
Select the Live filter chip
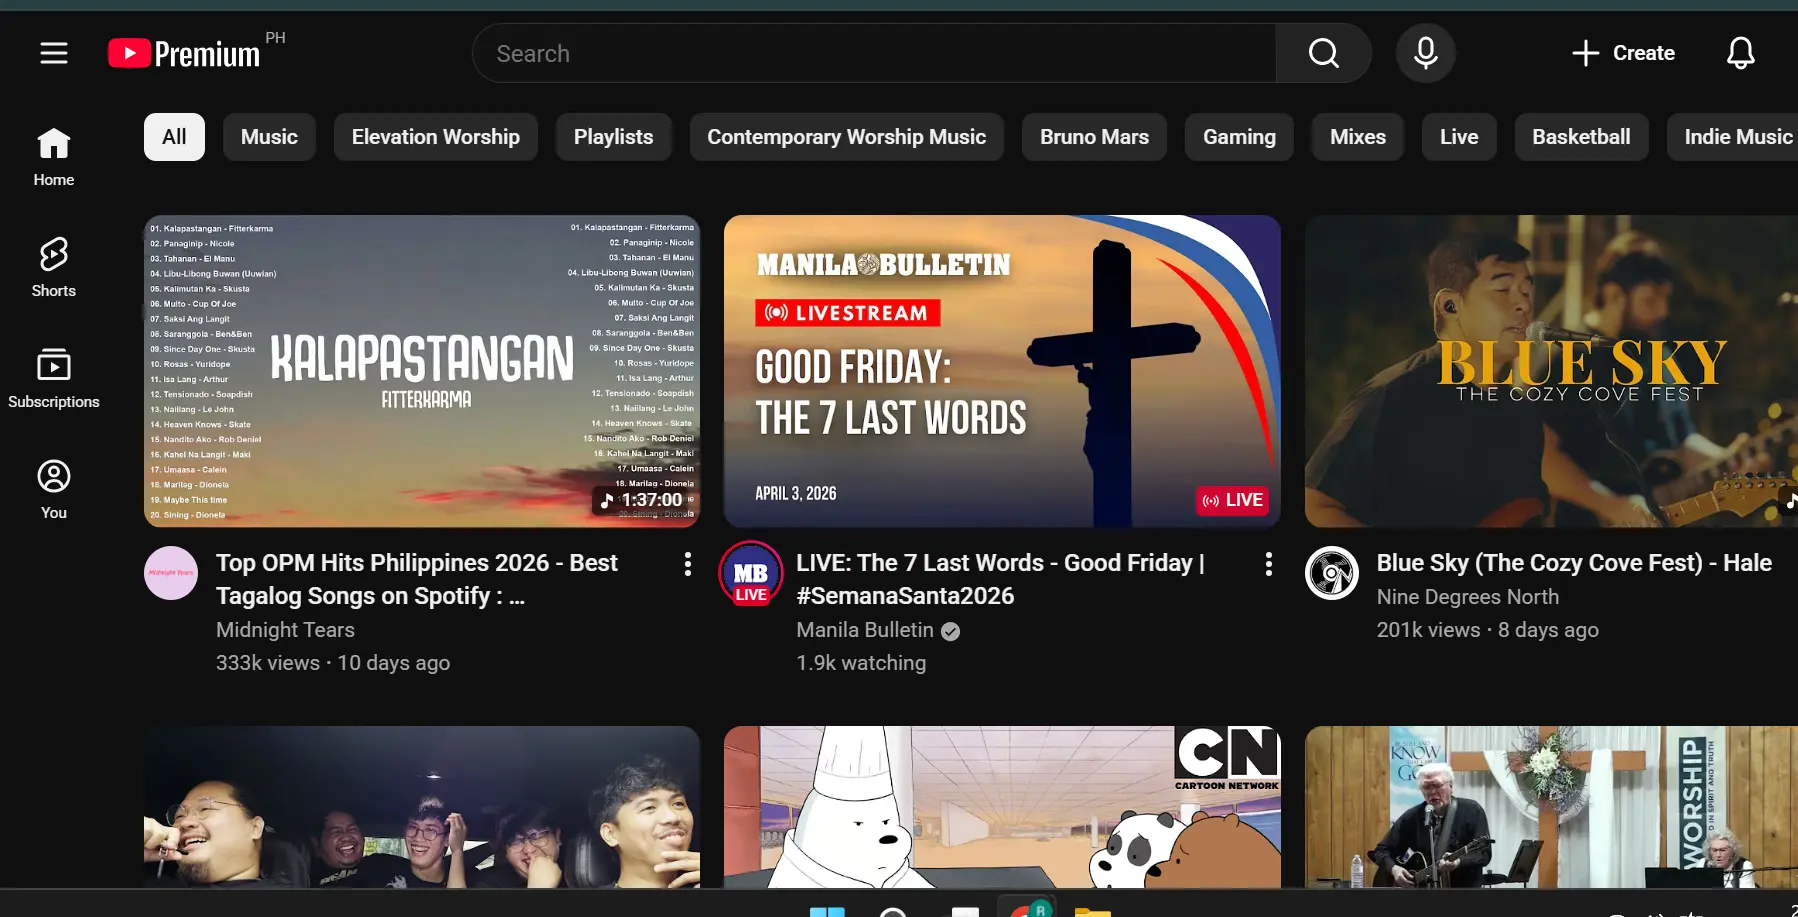click(x=1459, y=137)
